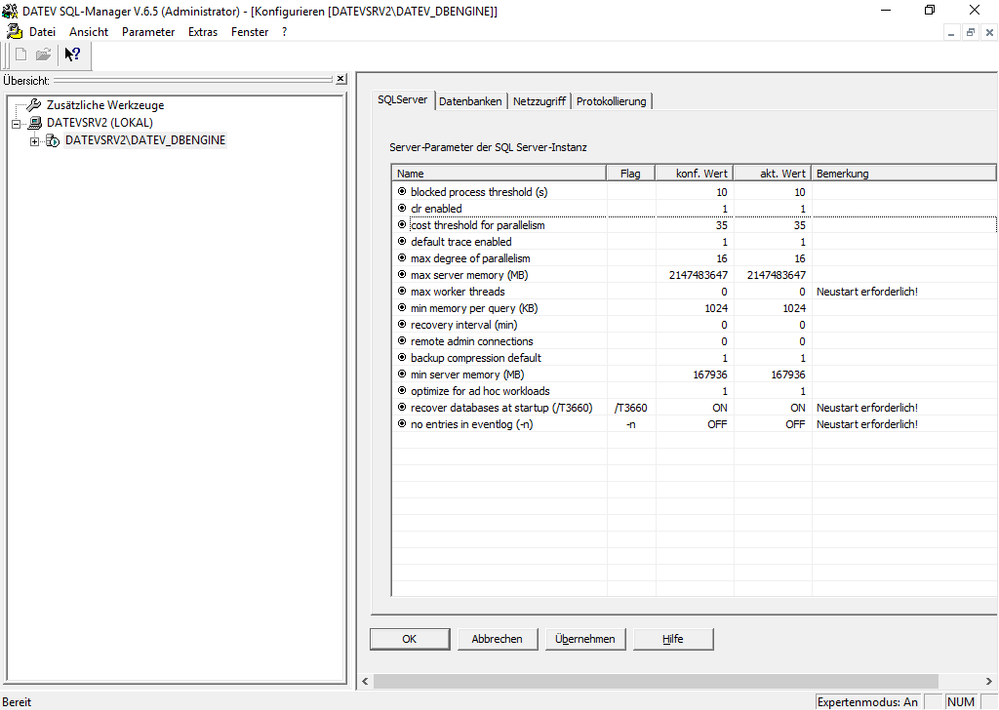Click bullet icon of max degree of parallelism
This screenshot has width=999, height=710.
pyautogui.click(x=402, y=257)
